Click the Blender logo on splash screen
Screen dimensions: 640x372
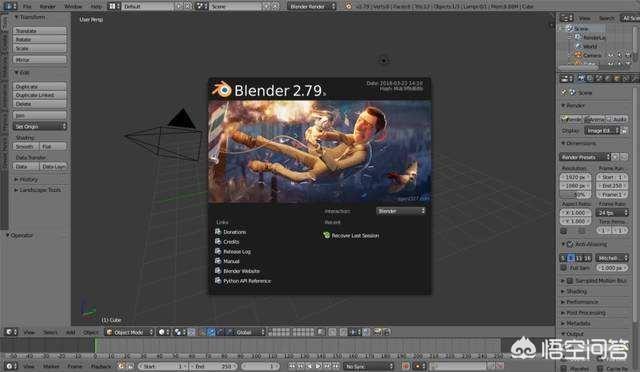pyautogui.click(x=222, y=90)
